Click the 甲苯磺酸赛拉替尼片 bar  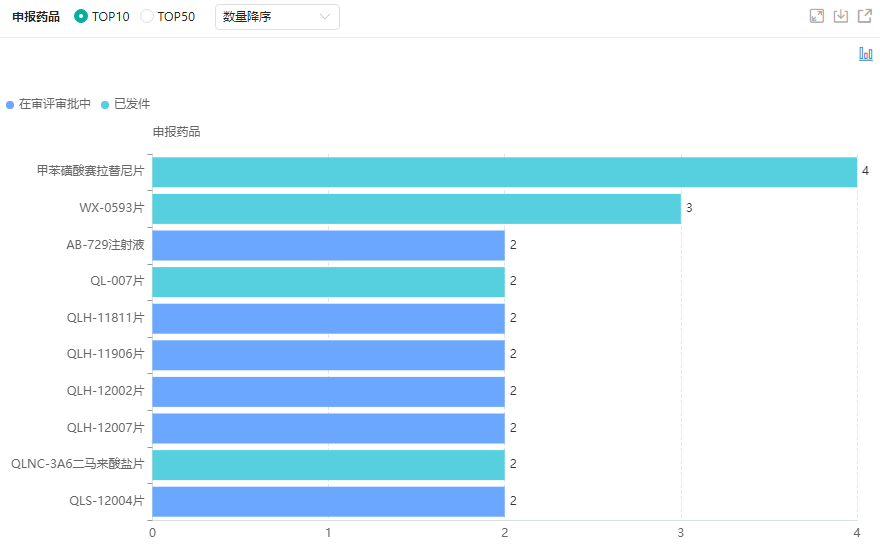tap(504, 172)
